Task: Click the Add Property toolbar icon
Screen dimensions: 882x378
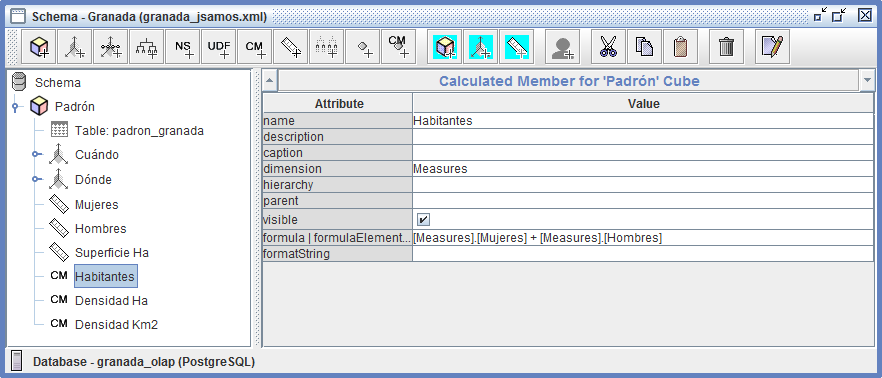Action: coord(363,46)
